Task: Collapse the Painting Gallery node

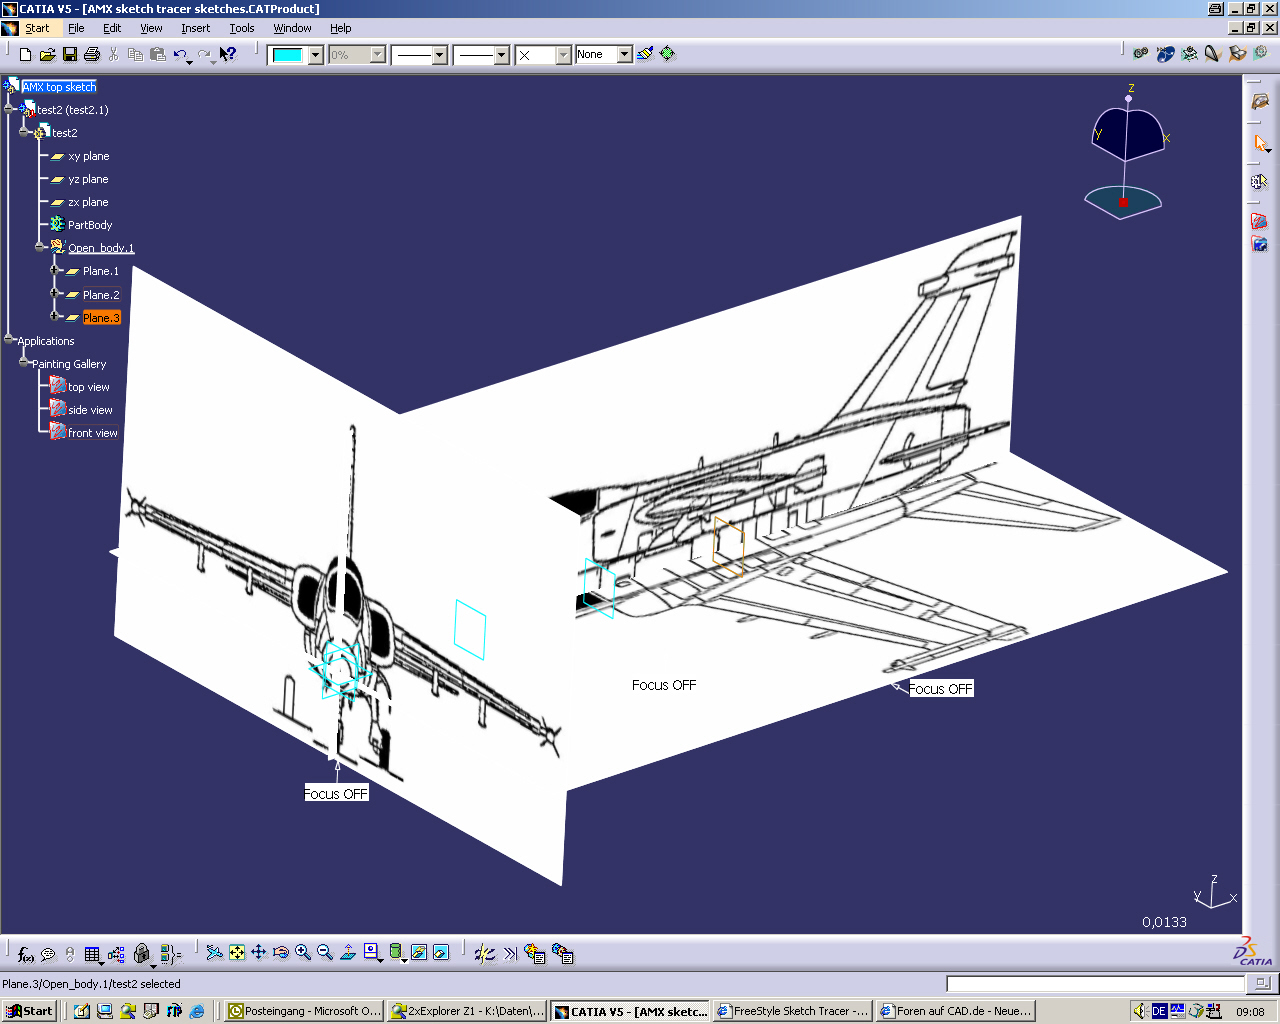Action: (24, 363)
